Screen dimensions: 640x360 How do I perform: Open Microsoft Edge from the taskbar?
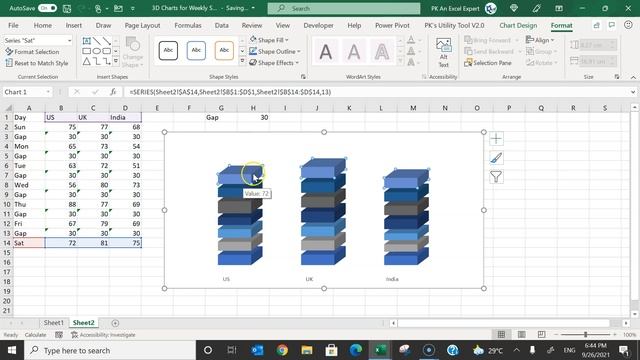(356, 350)
